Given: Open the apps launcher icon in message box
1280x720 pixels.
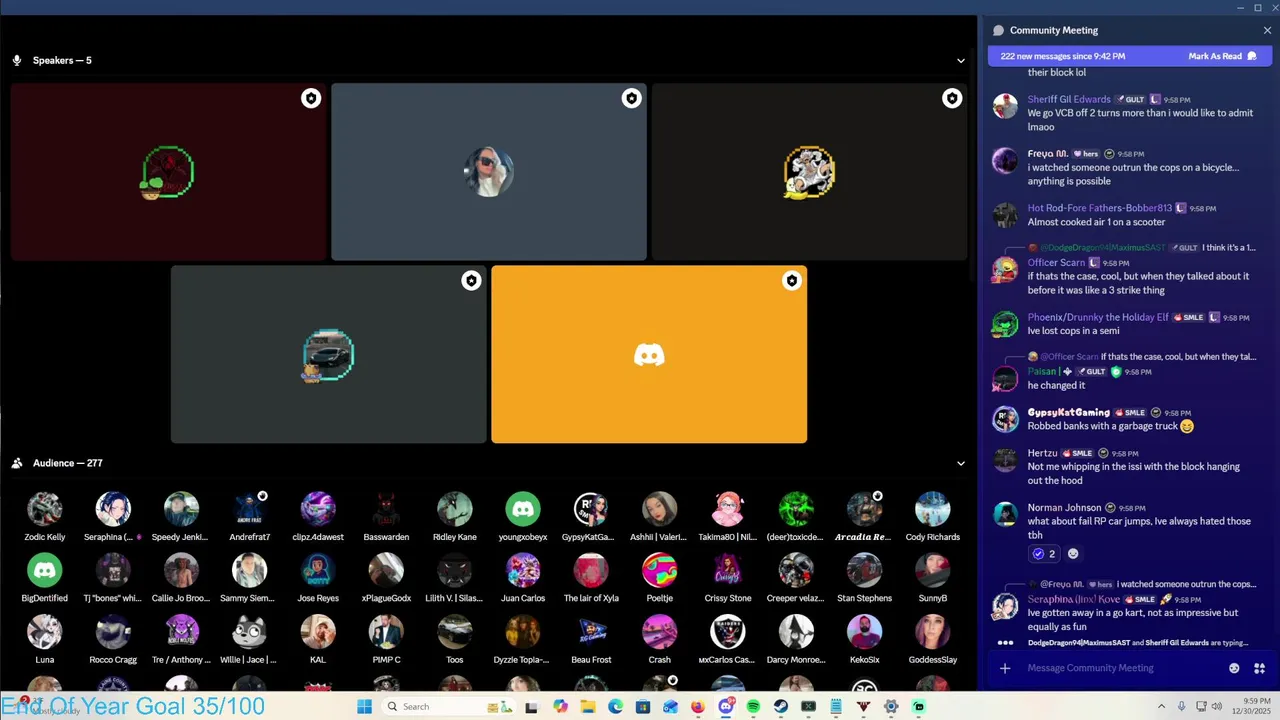Looking at the screenshot, I should point(1260,668).
